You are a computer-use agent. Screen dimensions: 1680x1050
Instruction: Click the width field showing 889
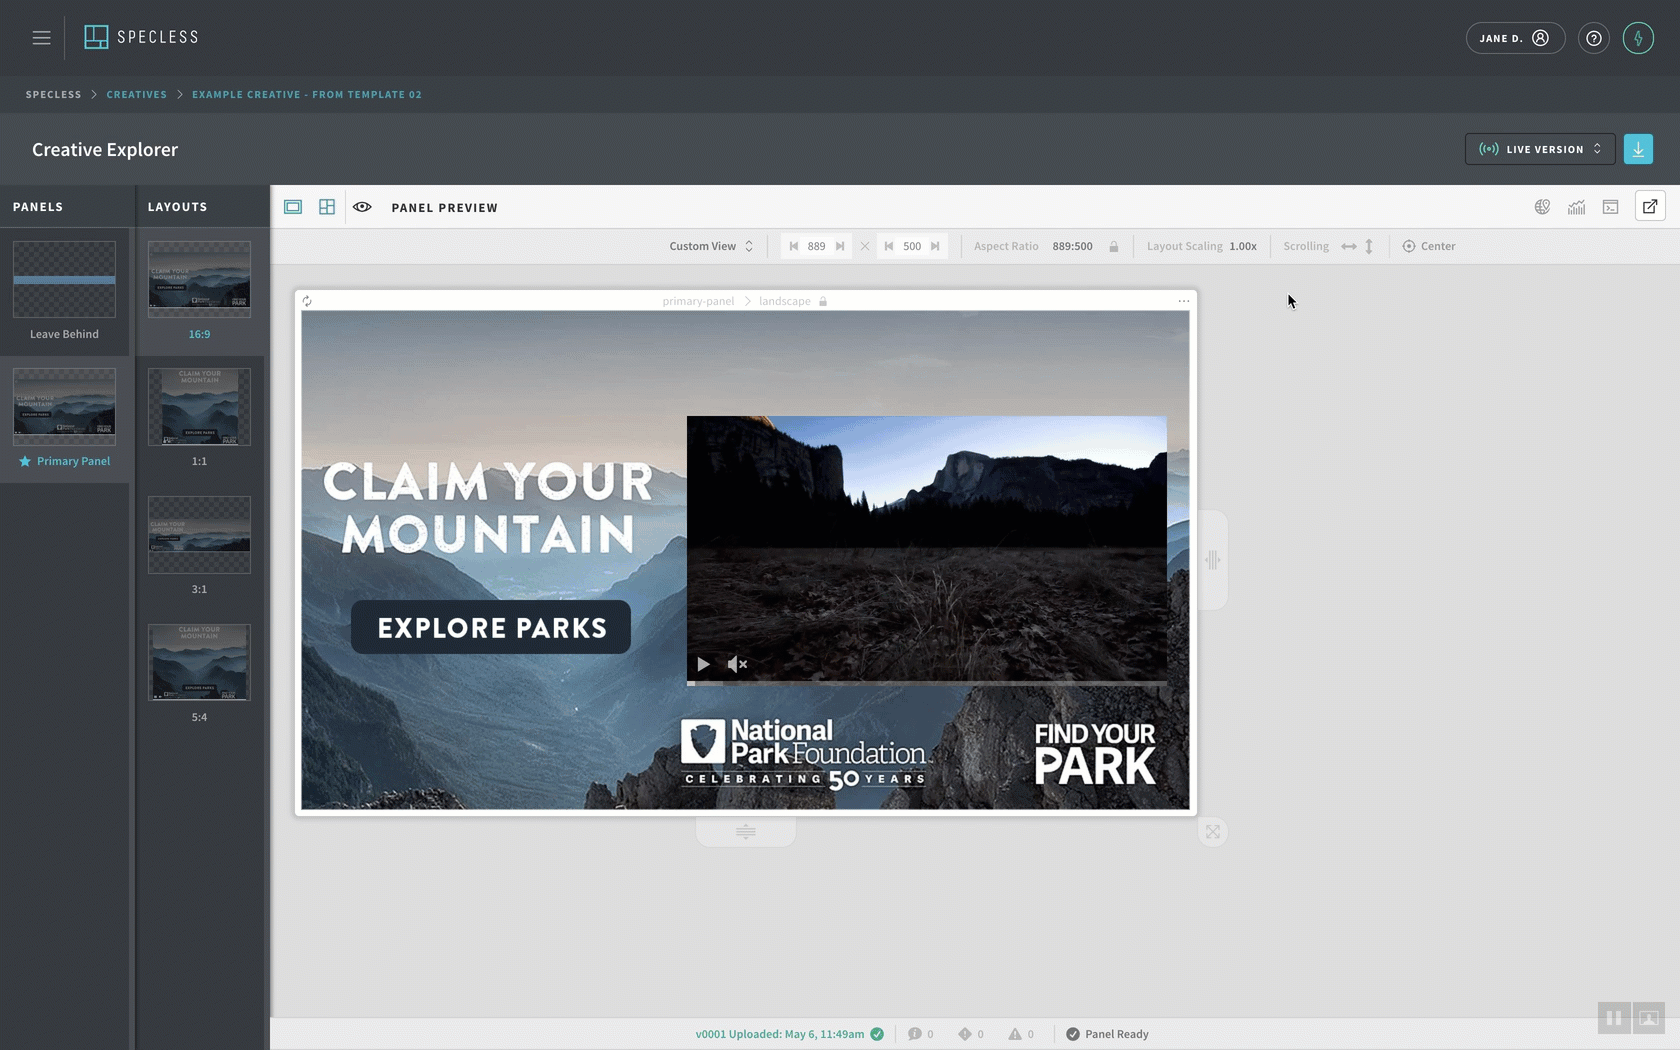click(817, 246)
